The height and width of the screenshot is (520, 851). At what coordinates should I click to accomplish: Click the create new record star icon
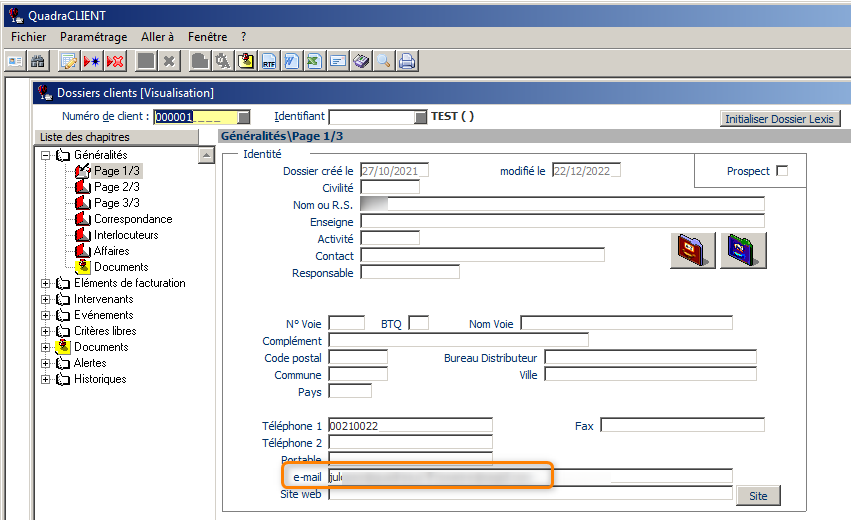pyautogui.click(x=92, y=61)
